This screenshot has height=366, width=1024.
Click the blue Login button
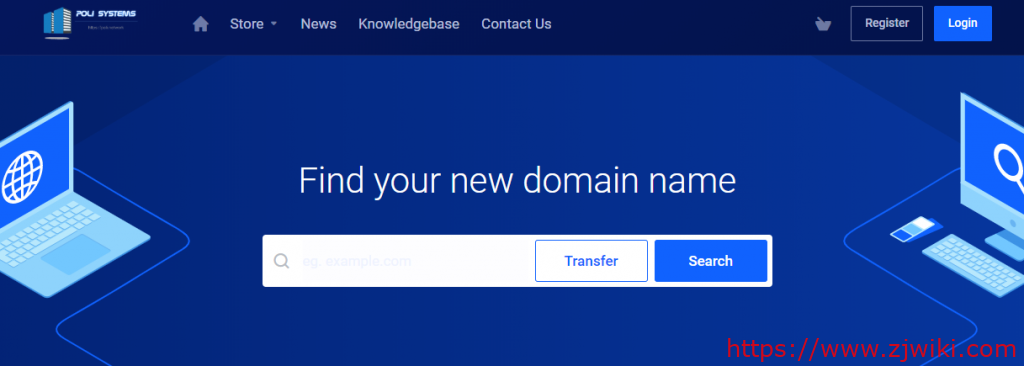pos(963,24)
